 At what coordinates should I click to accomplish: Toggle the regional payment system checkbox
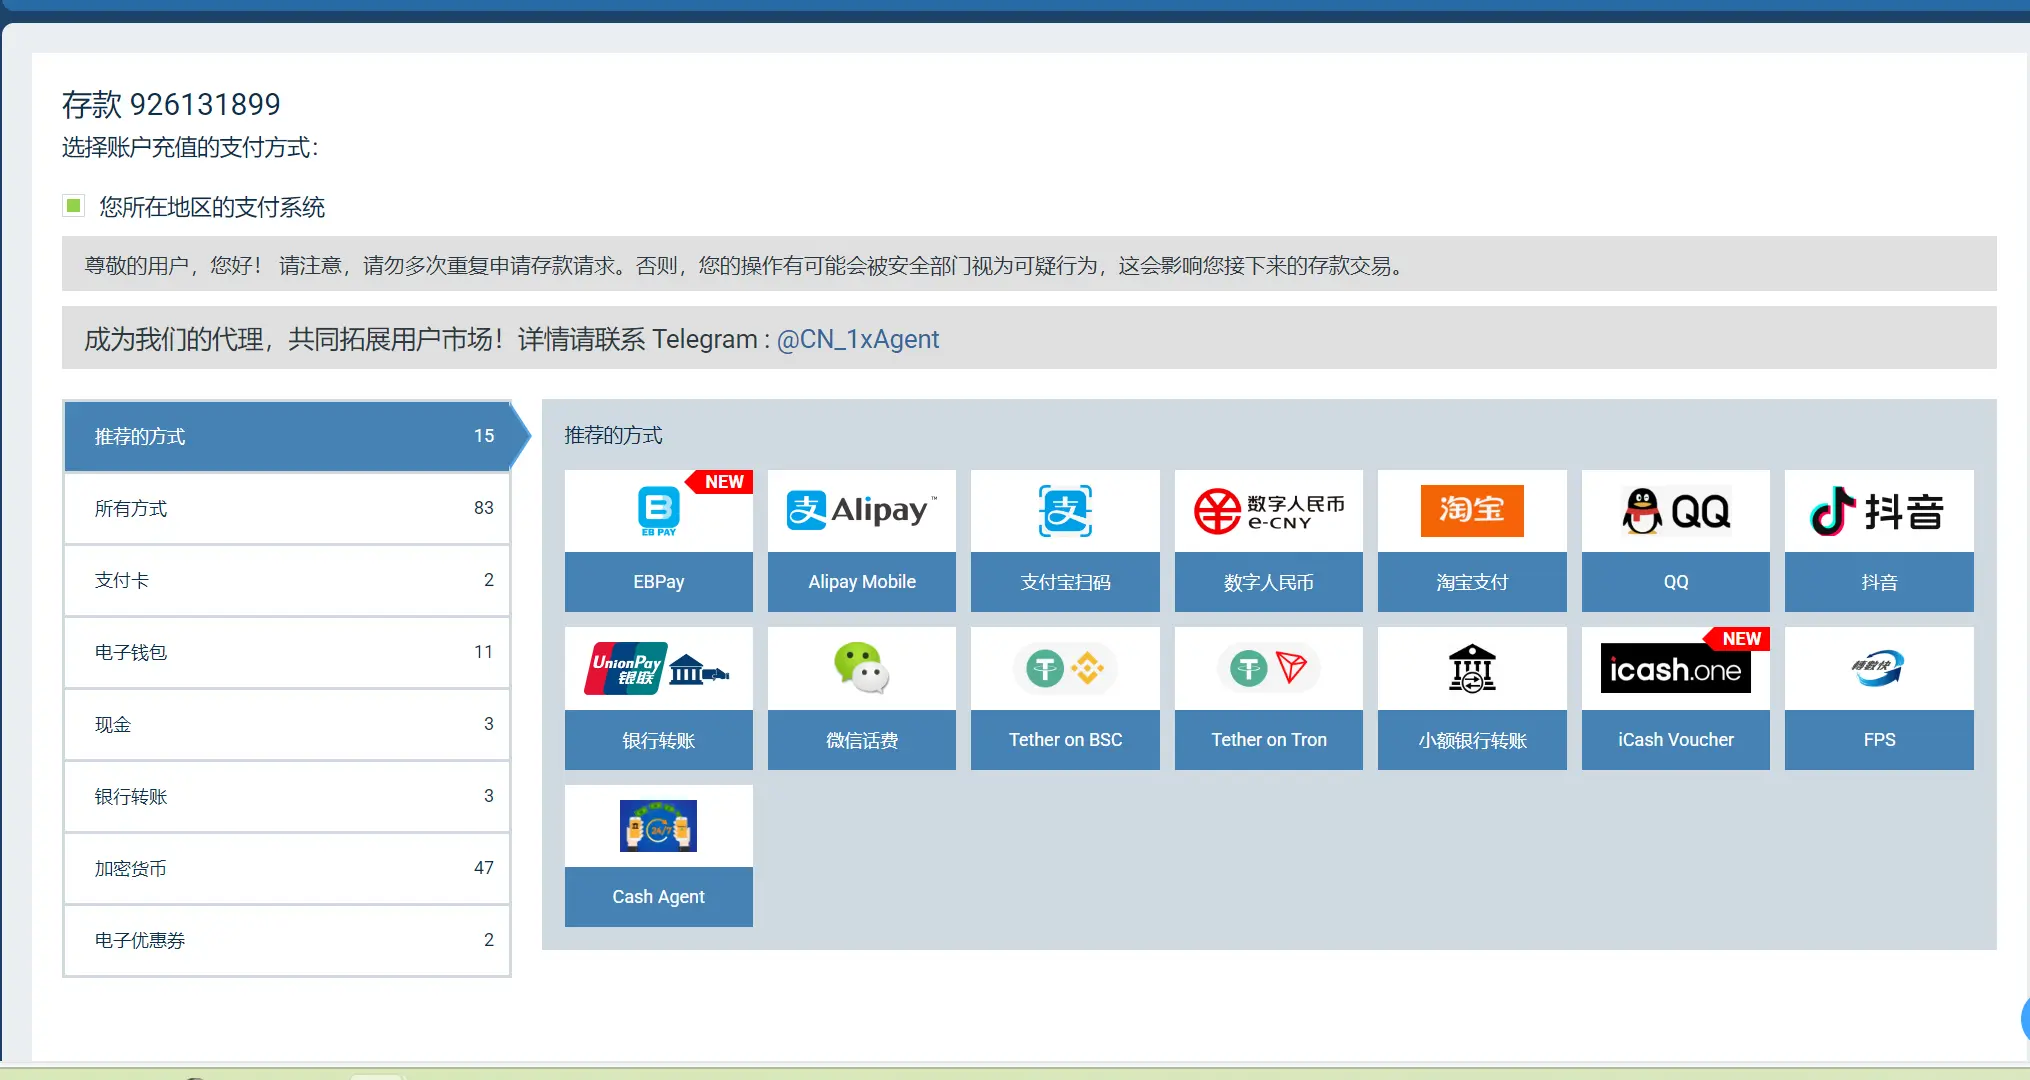pos(73,205)
